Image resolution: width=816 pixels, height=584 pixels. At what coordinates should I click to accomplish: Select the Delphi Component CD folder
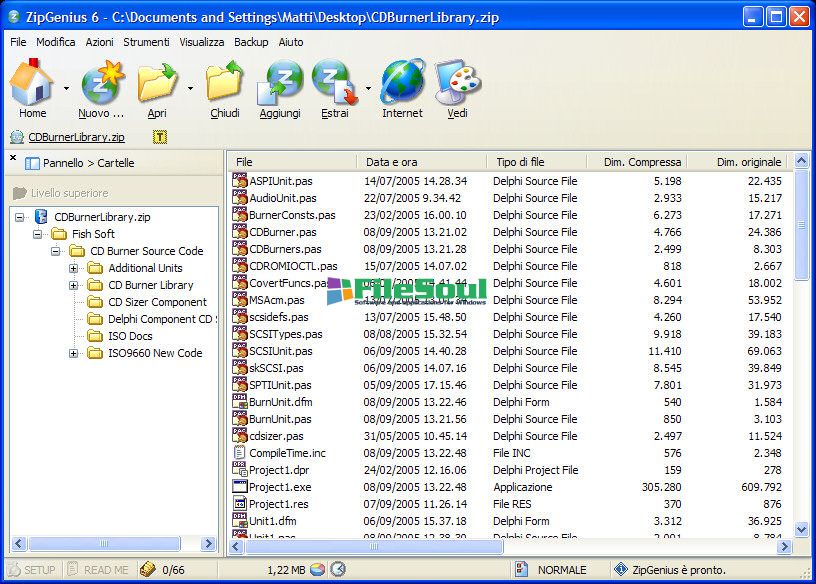[162, 319]
